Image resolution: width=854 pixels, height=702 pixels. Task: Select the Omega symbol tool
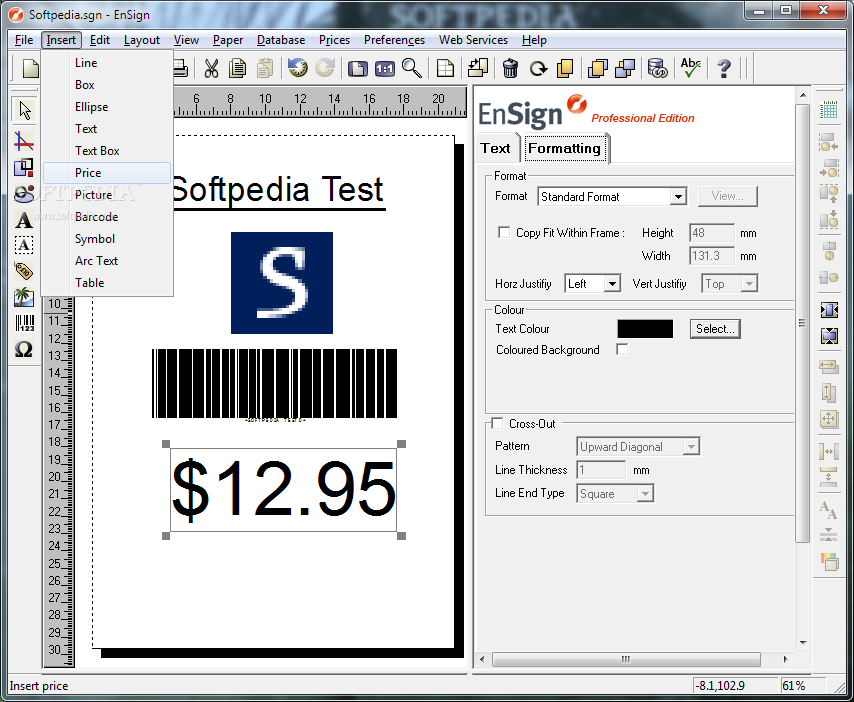pyautogui.click(x=24, y=349)
